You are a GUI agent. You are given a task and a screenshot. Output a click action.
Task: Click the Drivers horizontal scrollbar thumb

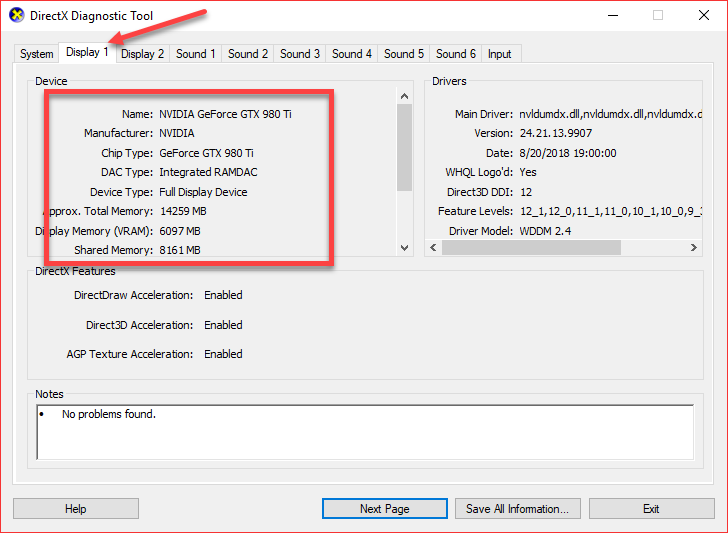(531, 247)
